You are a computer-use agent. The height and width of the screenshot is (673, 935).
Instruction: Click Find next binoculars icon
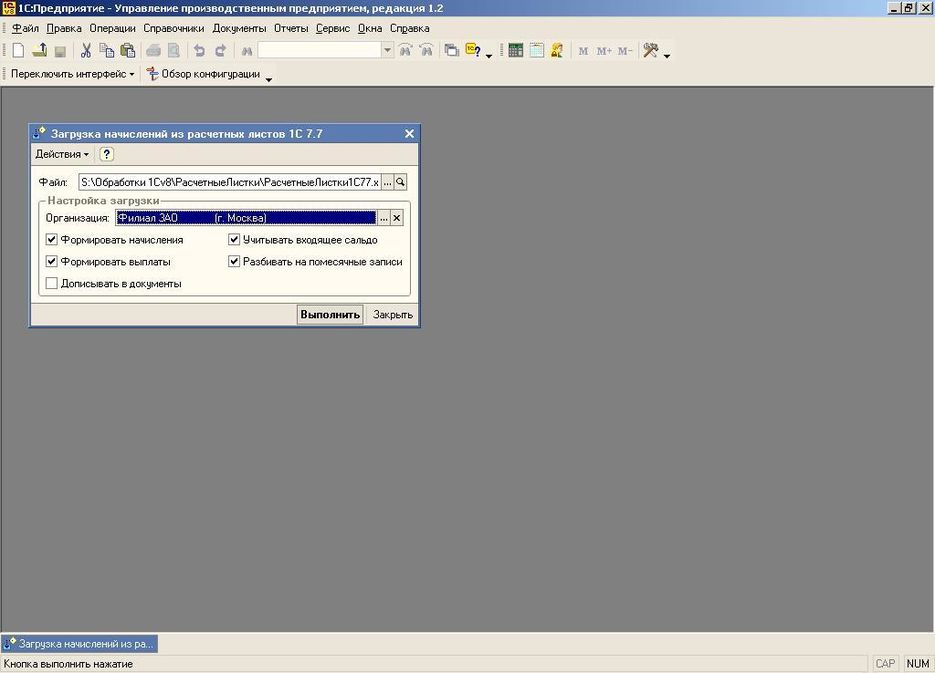pyautogui.click(x=405, y=51)
